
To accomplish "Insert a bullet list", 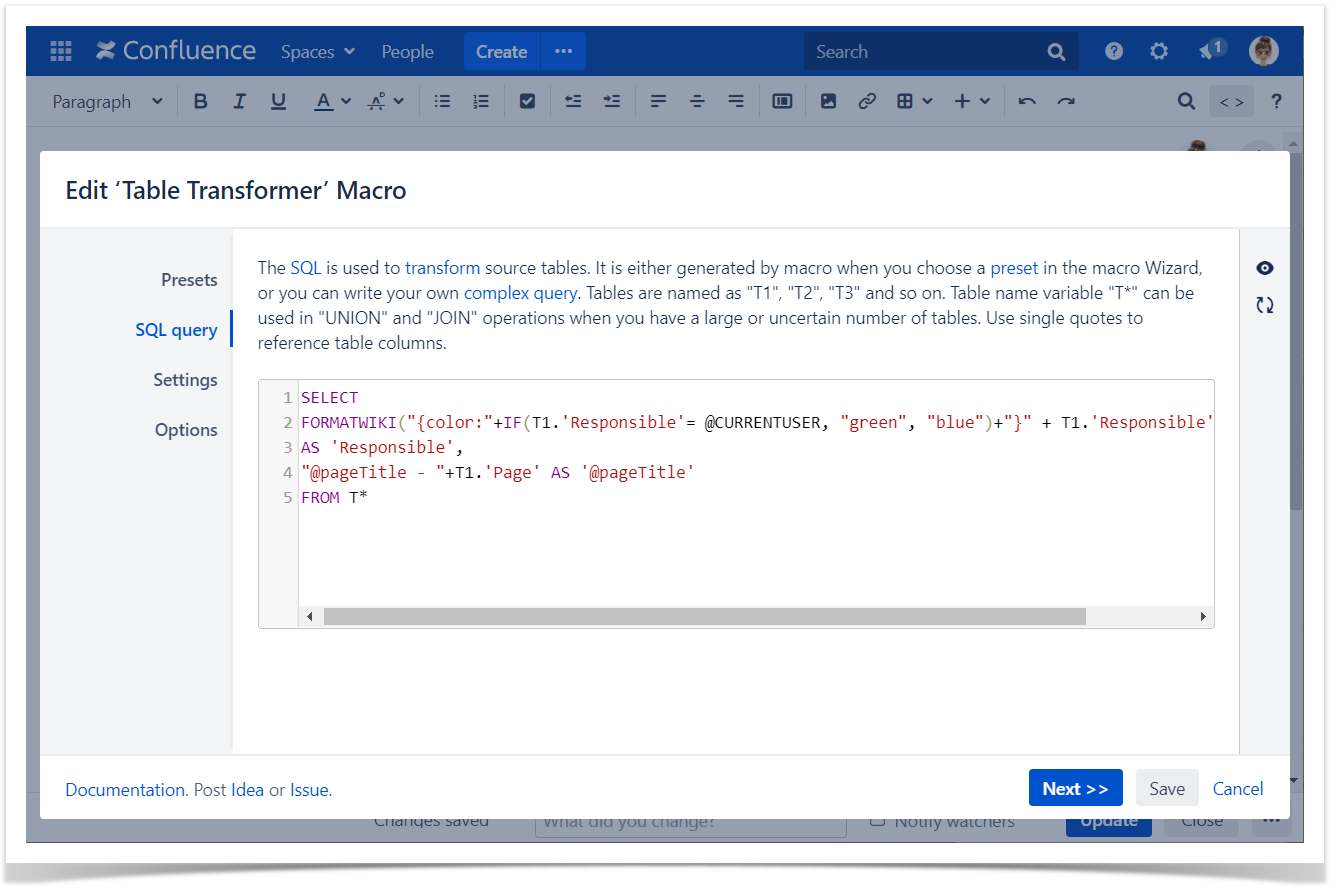I will [x=442, y=101].
